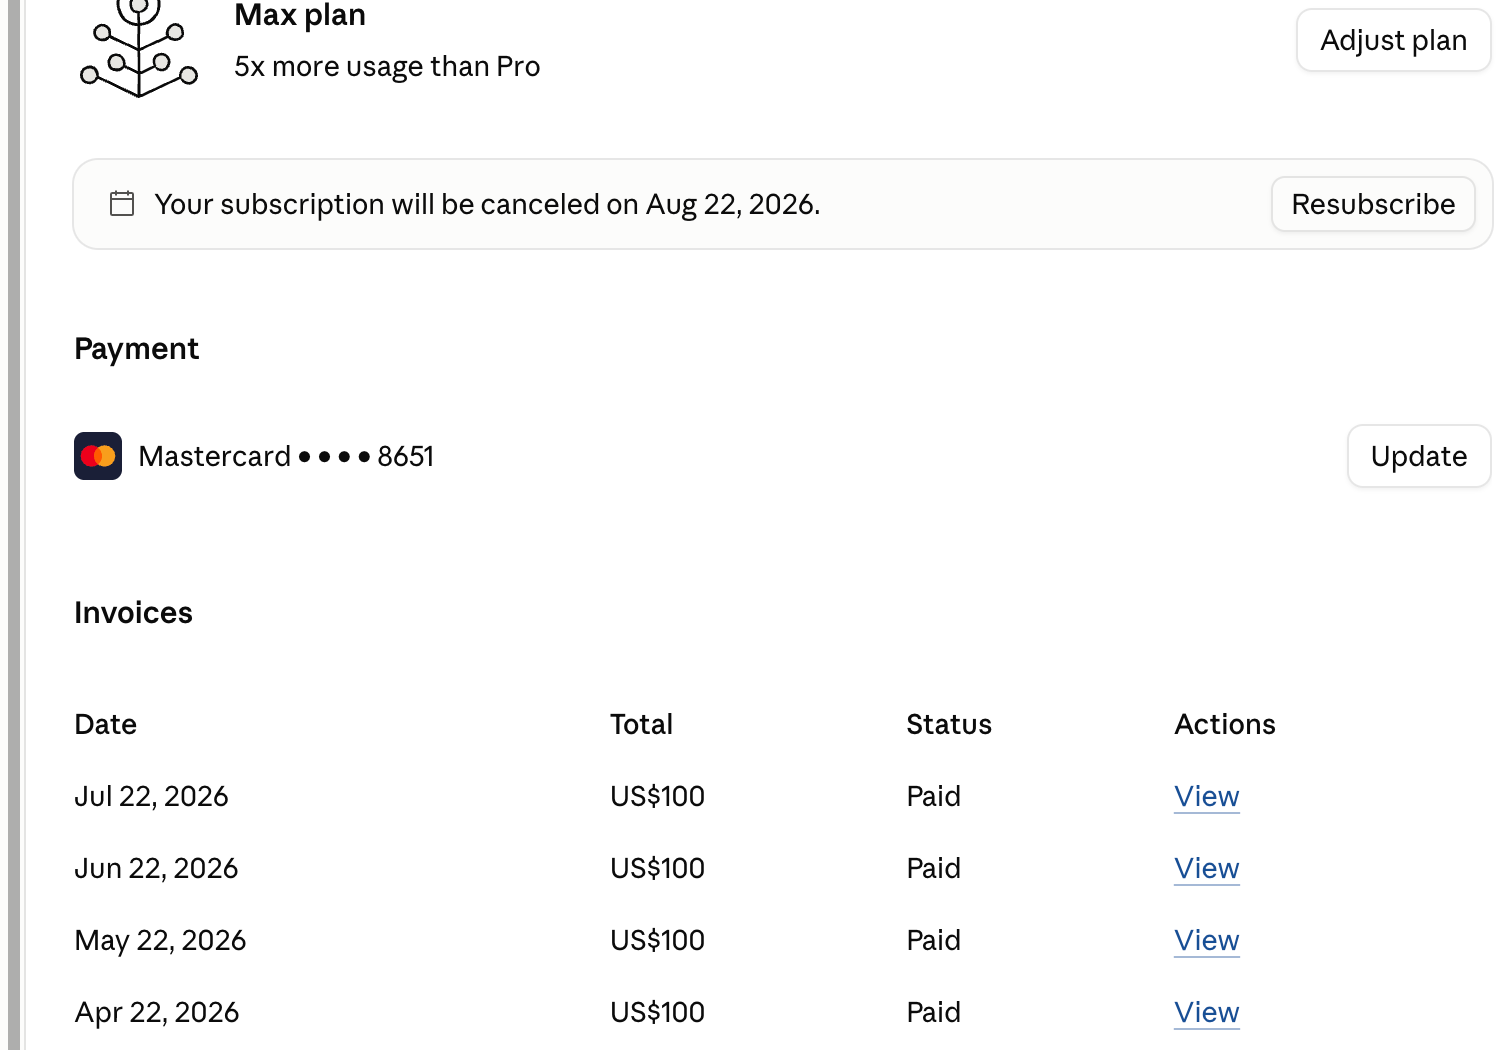View the Jun 22, 2026 invoice

[1207, 868]
